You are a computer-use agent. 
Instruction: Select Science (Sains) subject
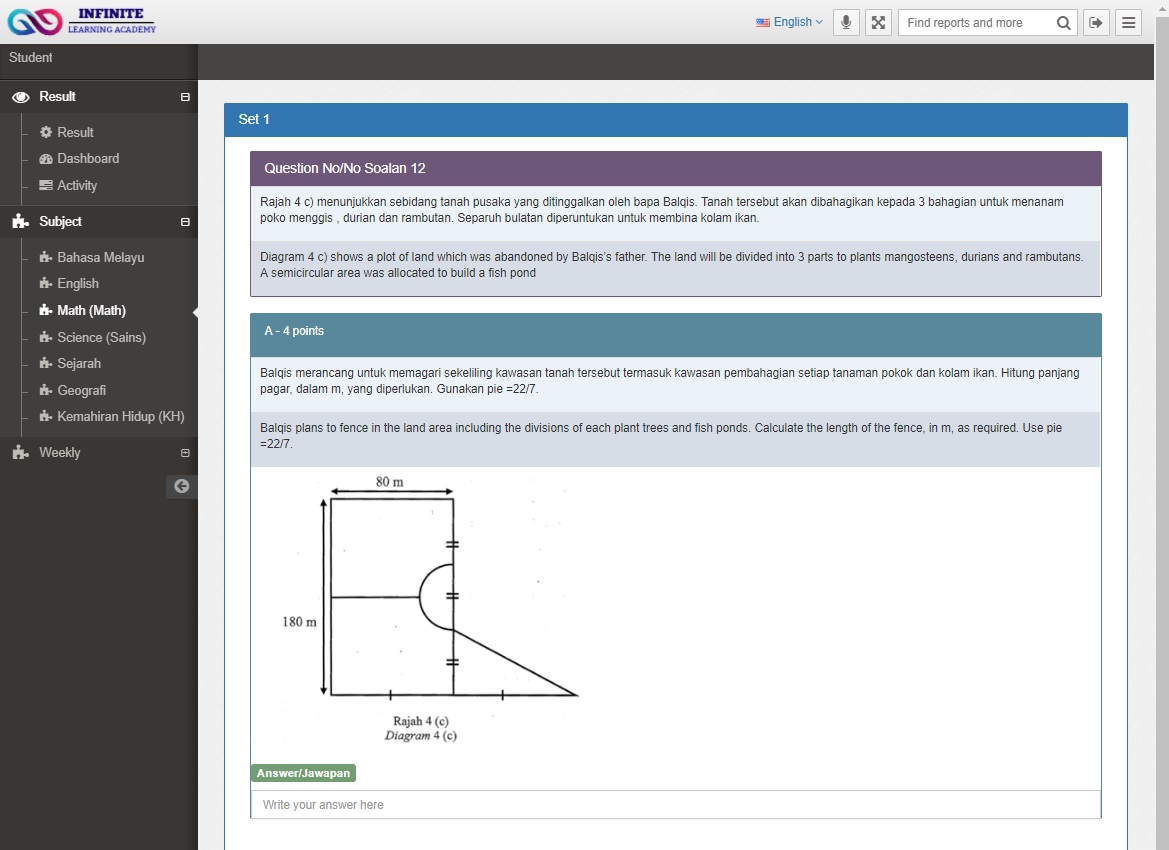tap(101, 337)
